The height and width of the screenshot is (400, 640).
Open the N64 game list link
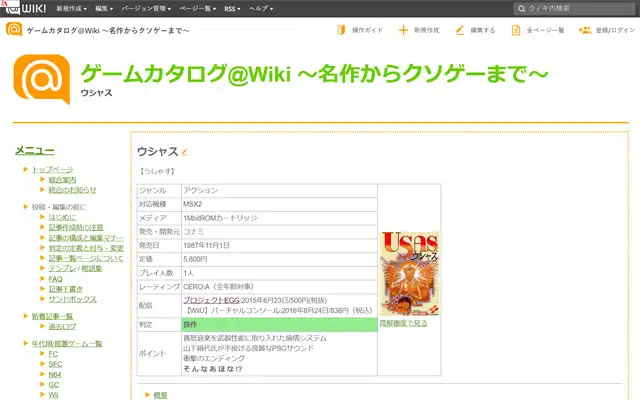click(x=55, y=375)
